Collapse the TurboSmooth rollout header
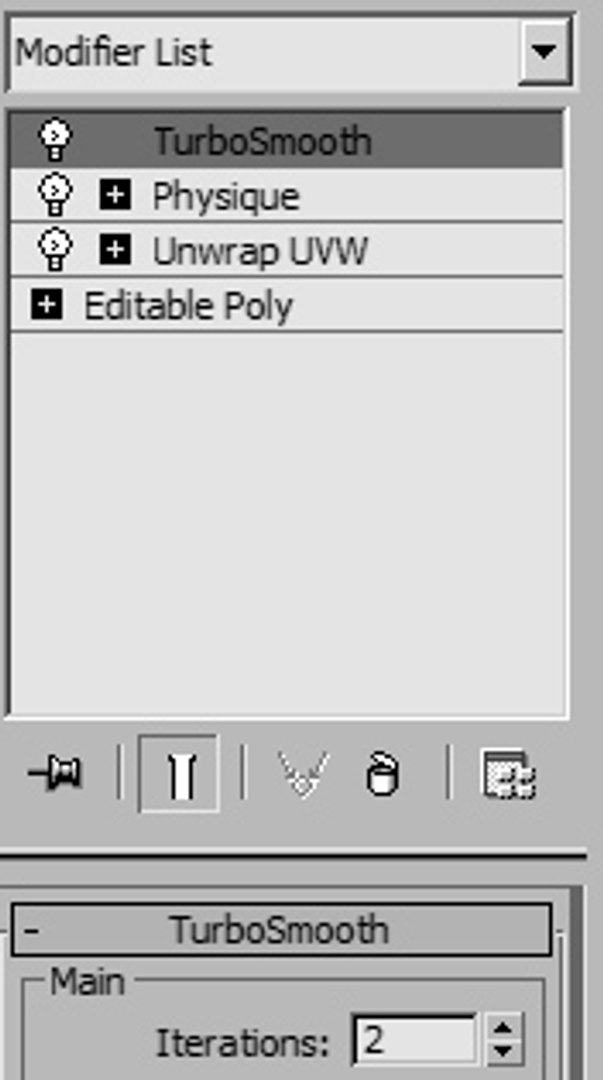603x1080 pixels. pyautogui.click(x=281, y=930)
